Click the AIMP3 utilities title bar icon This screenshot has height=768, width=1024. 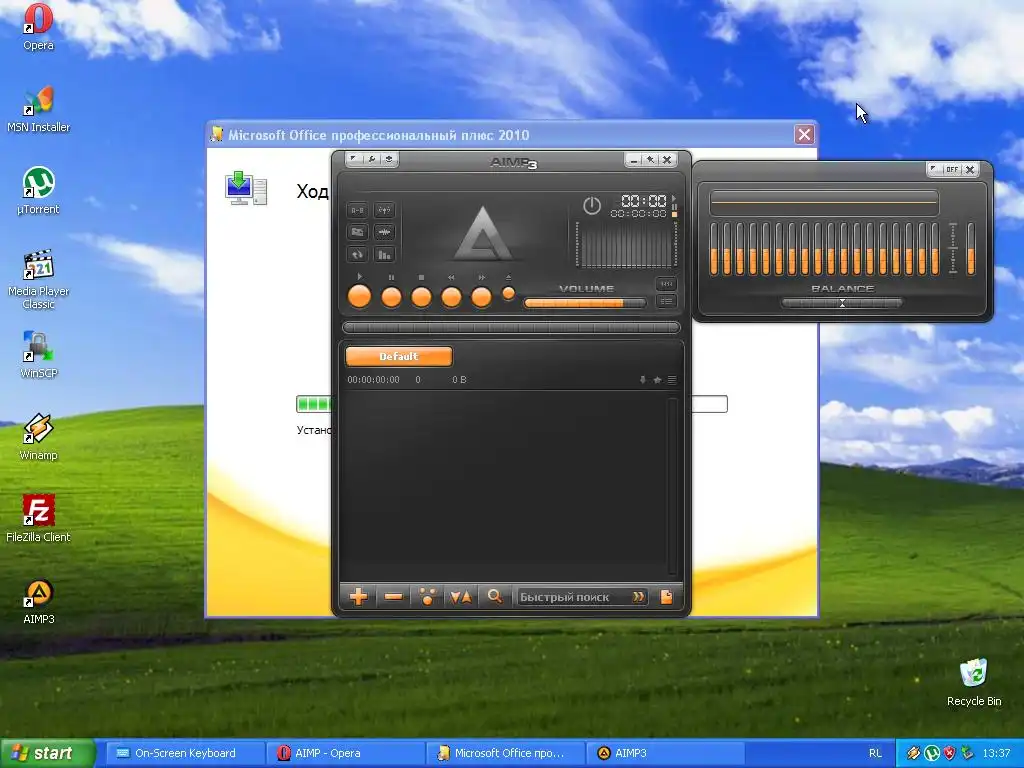pos(389,159)
